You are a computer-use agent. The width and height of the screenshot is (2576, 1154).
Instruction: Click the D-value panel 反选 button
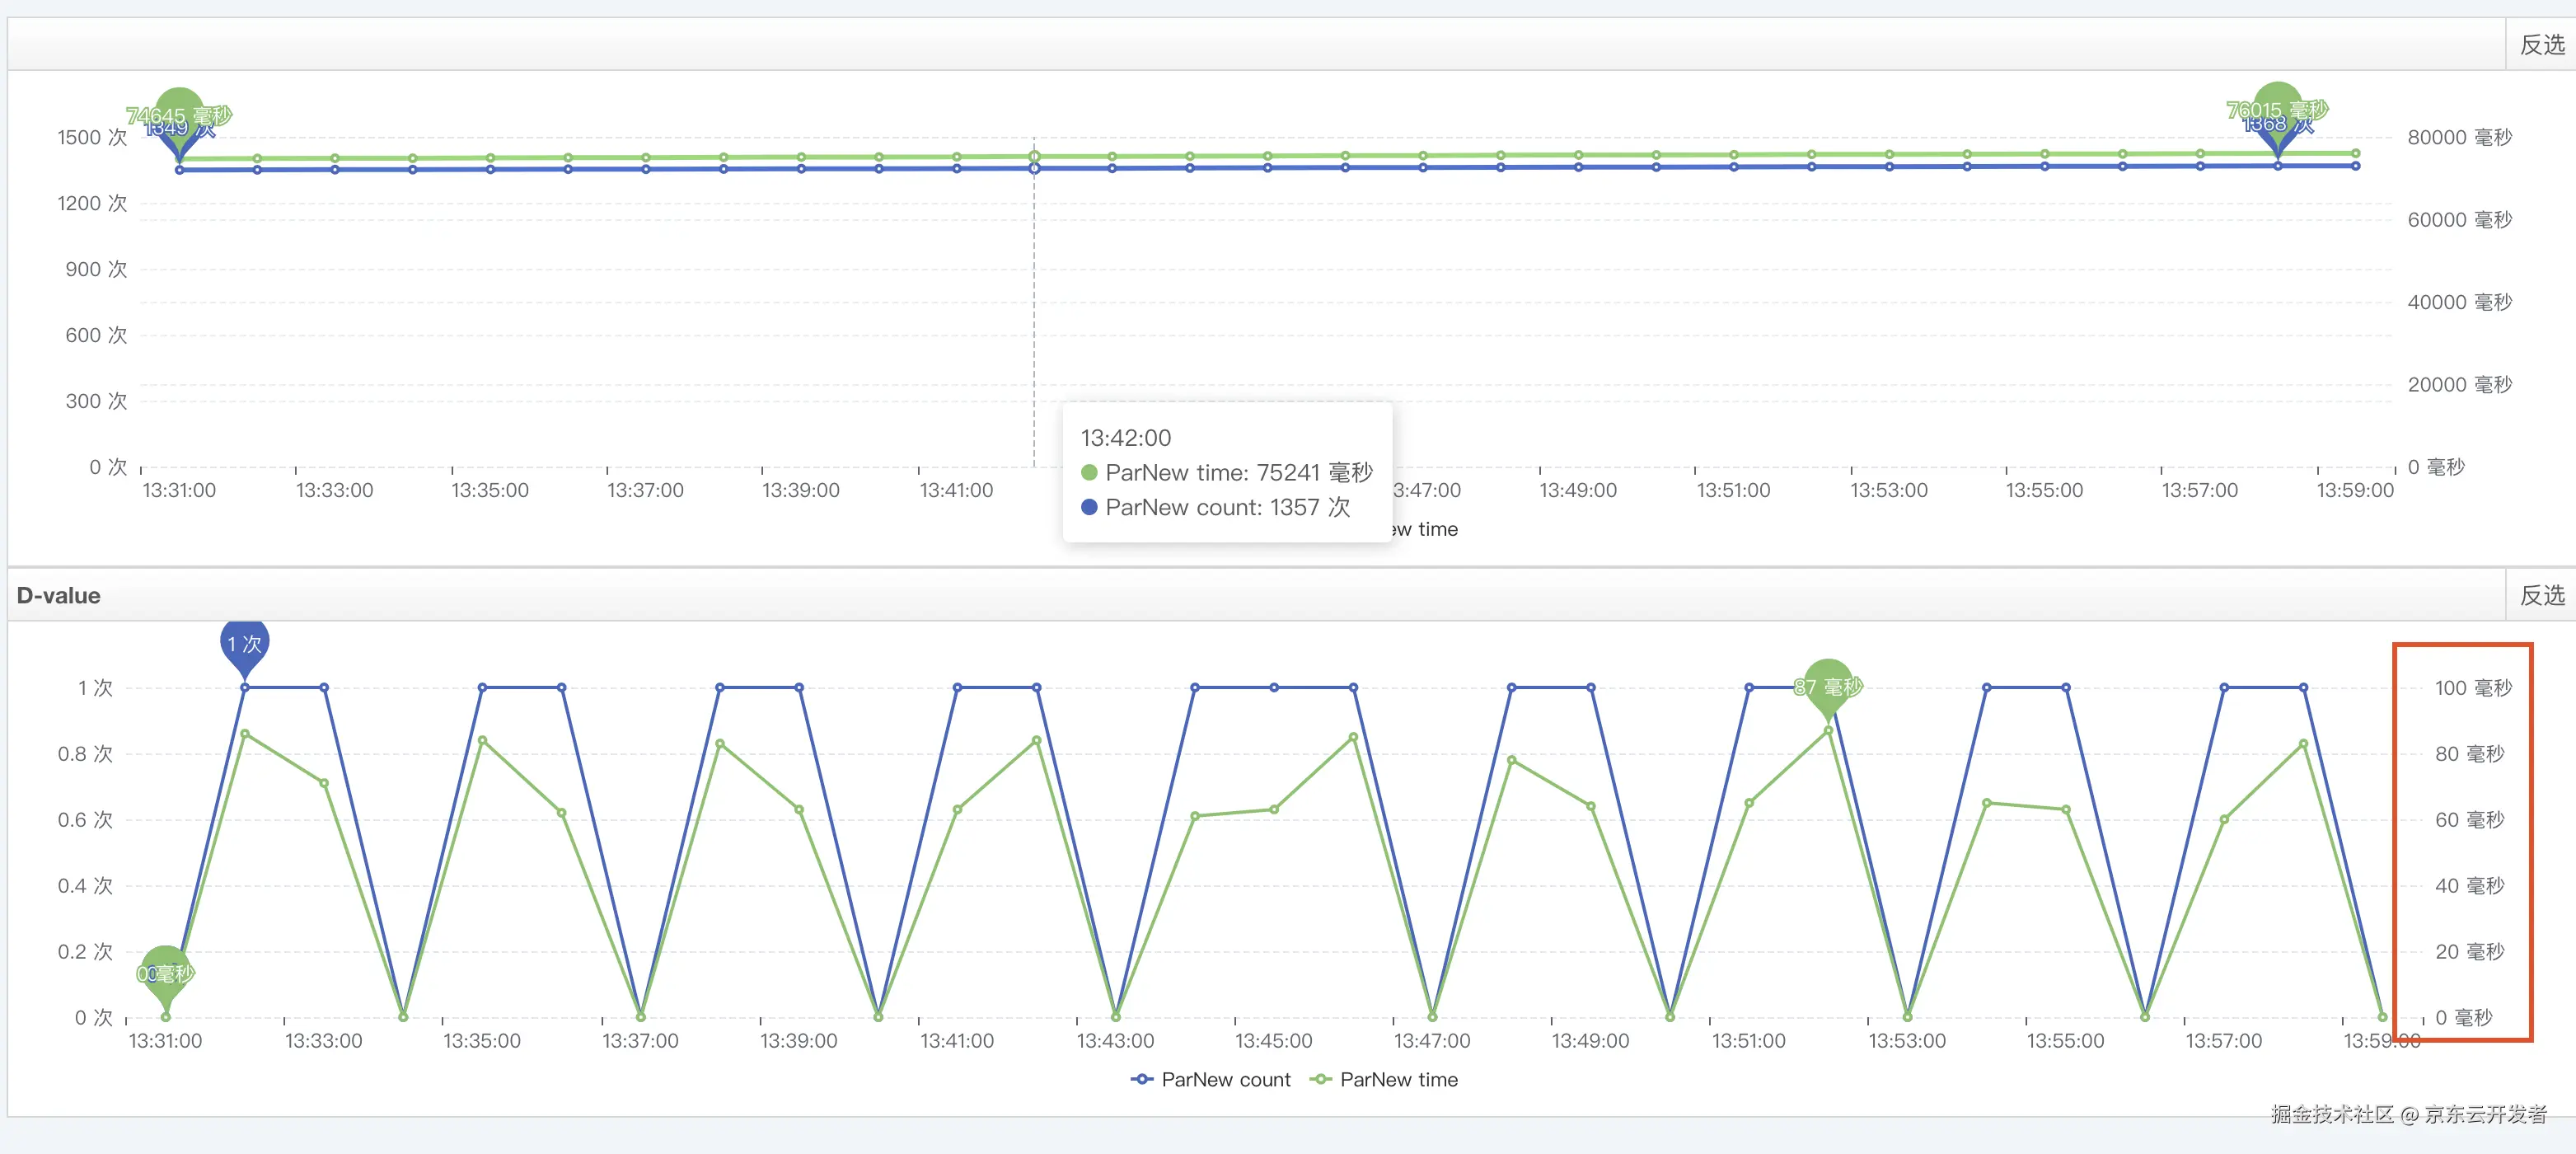(2541, 595)
